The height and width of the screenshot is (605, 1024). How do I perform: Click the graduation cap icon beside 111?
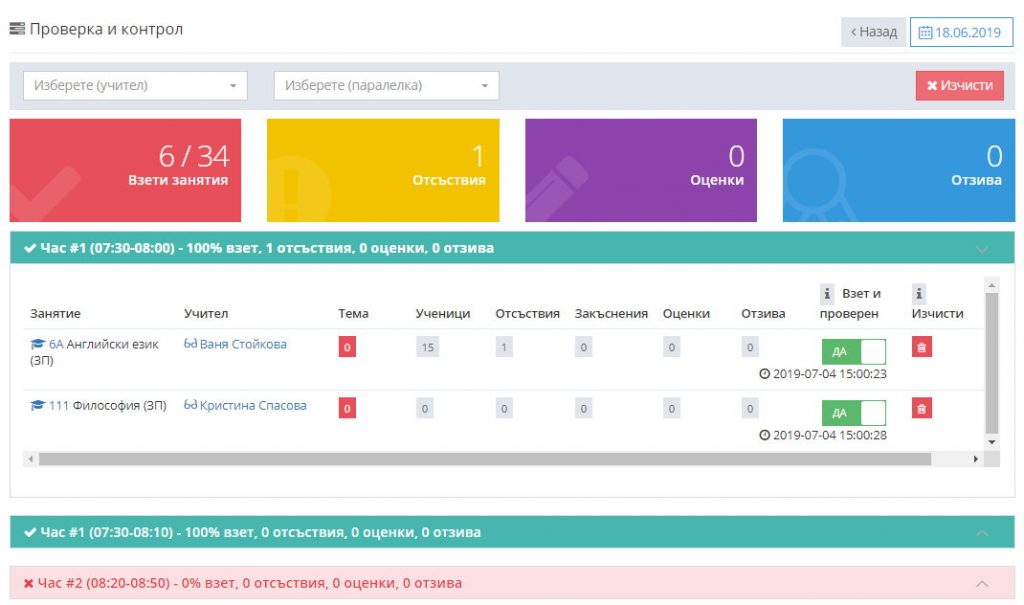click(38, 406)
